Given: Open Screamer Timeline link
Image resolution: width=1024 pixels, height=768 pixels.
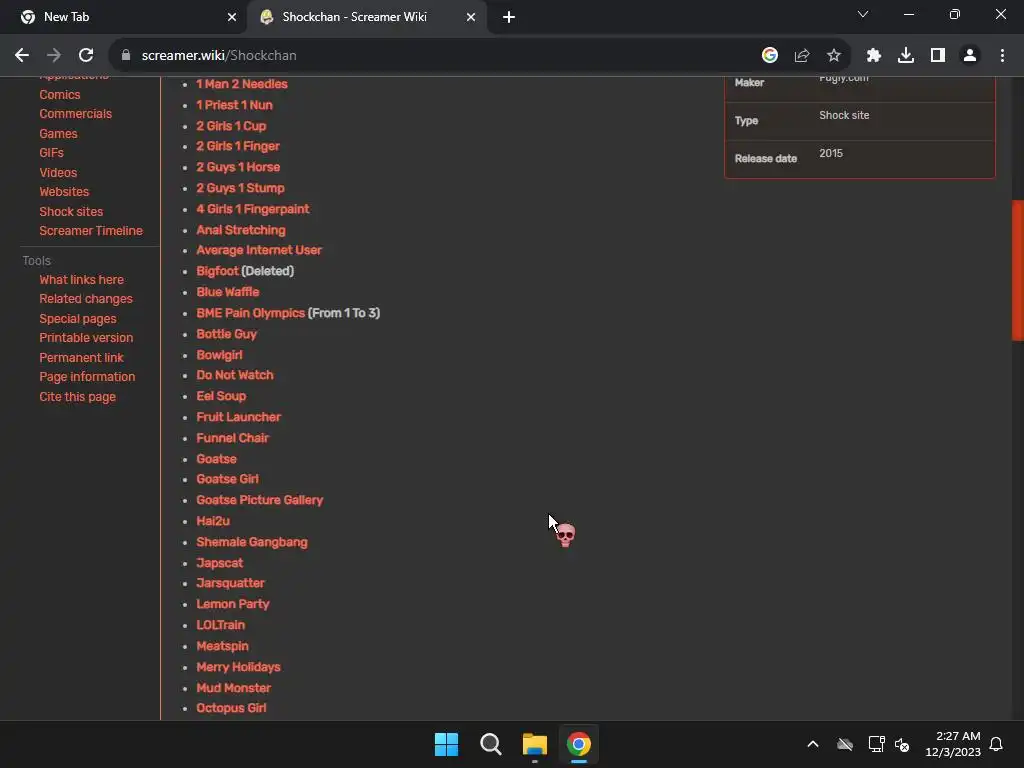Looking at the screenshot, I should click(91, 231).
